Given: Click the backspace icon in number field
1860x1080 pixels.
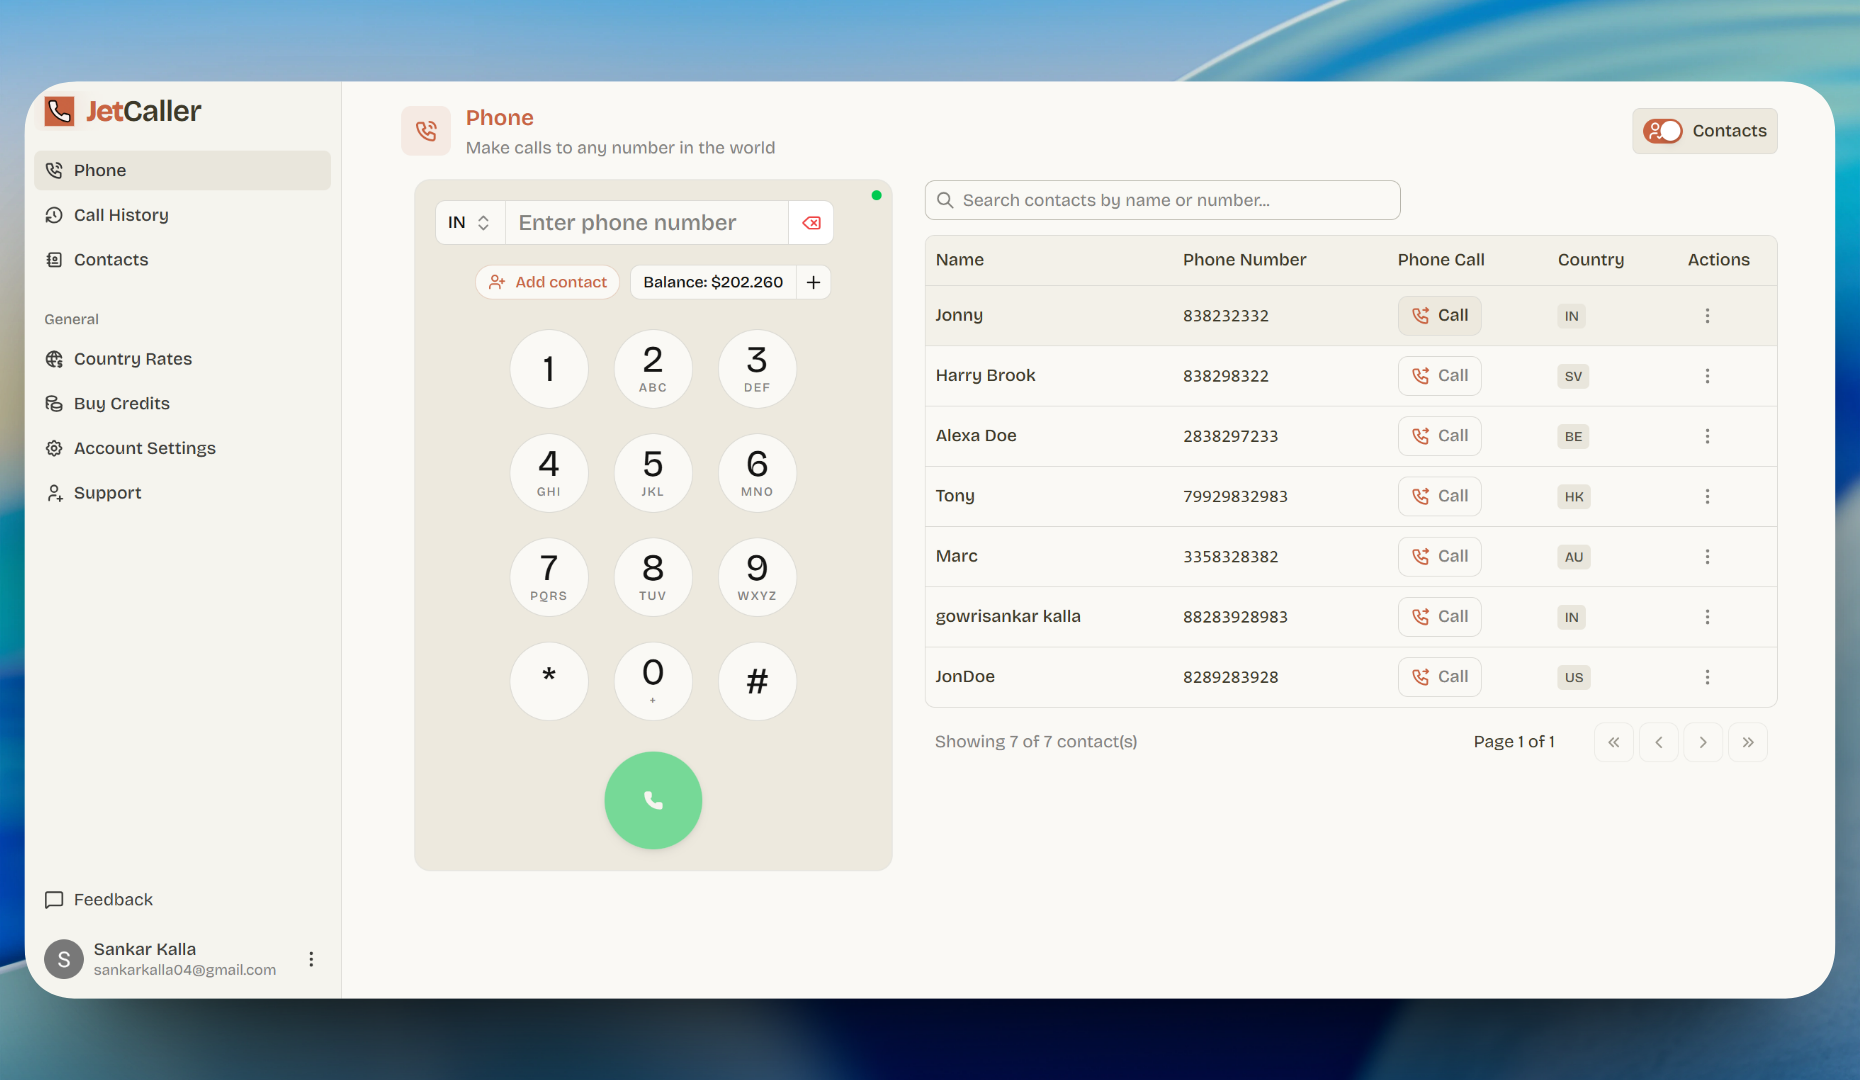Looking at the screenshot, I should pyautogui.click(x=810, y=222).
